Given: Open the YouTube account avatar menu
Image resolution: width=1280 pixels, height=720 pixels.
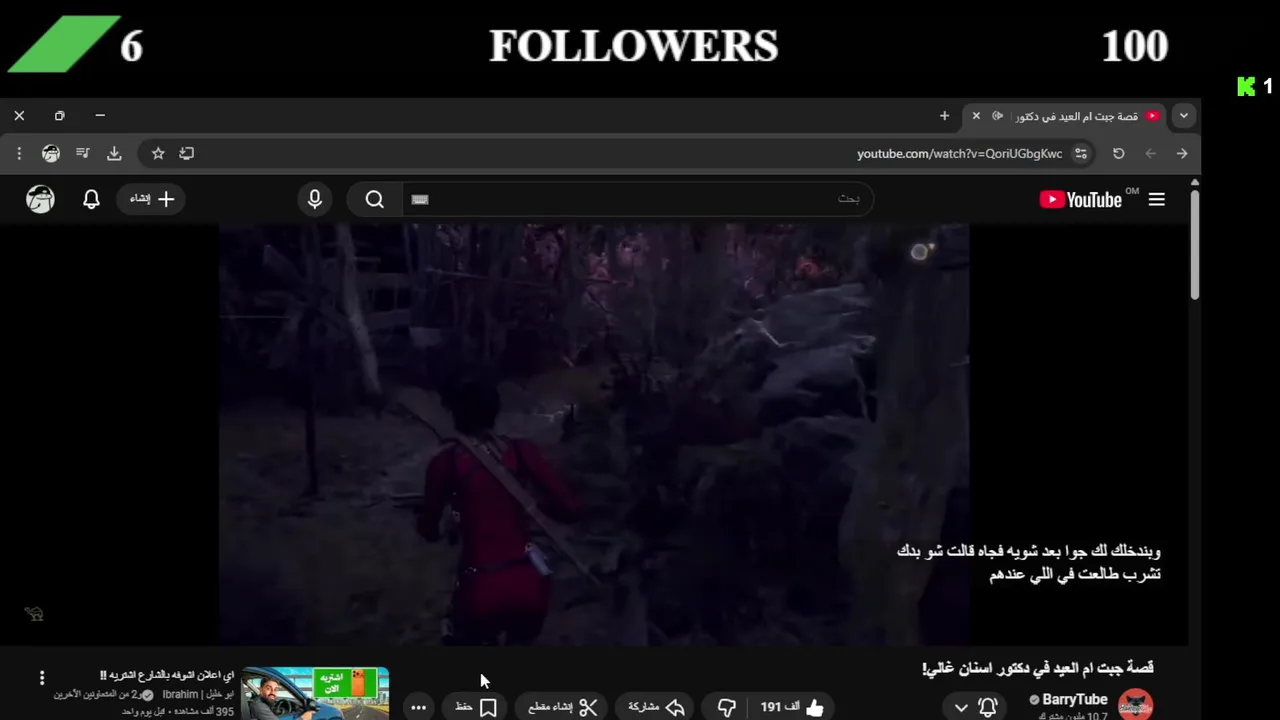Looking at the screenshot, I should [x=40, y=199].
